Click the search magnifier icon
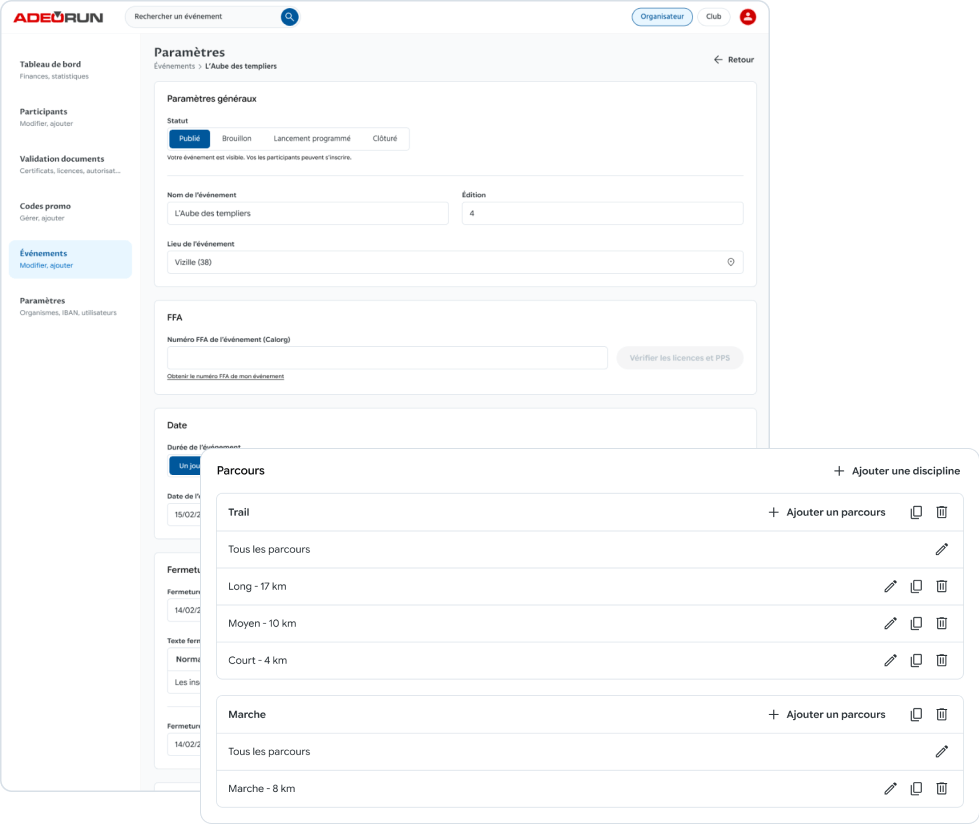979x824 pixels. click(x=289, y=17)
